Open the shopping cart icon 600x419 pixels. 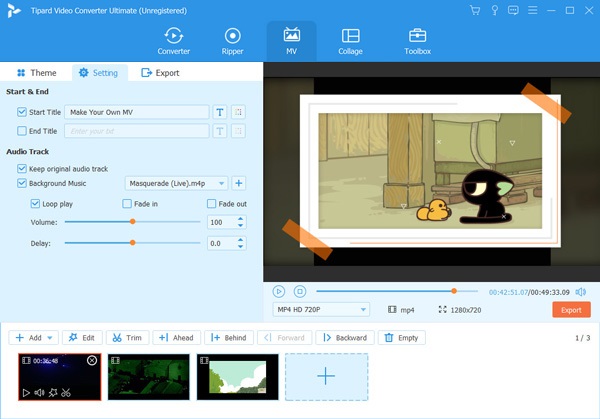click(475, 10)
